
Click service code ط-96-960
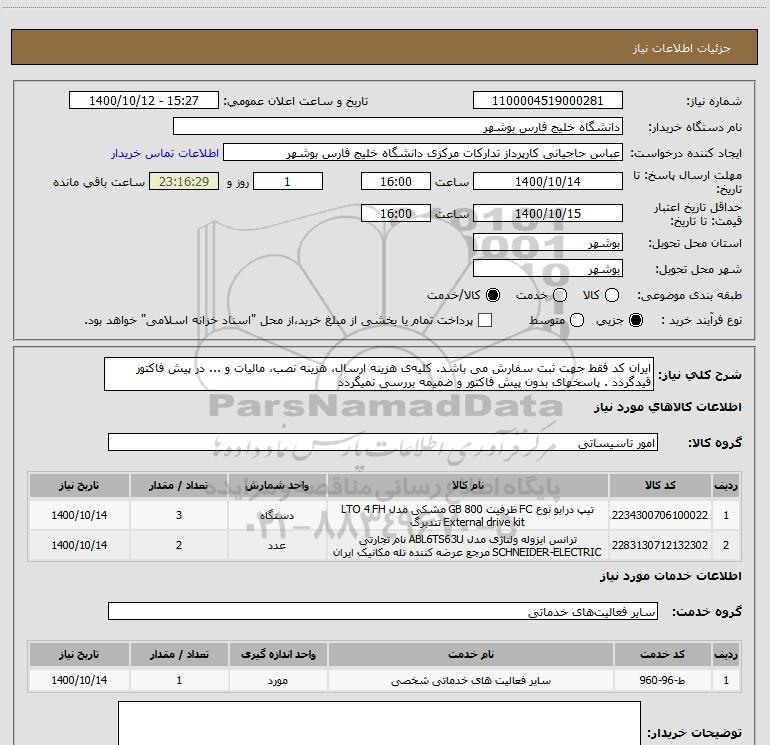click(662, 680)
